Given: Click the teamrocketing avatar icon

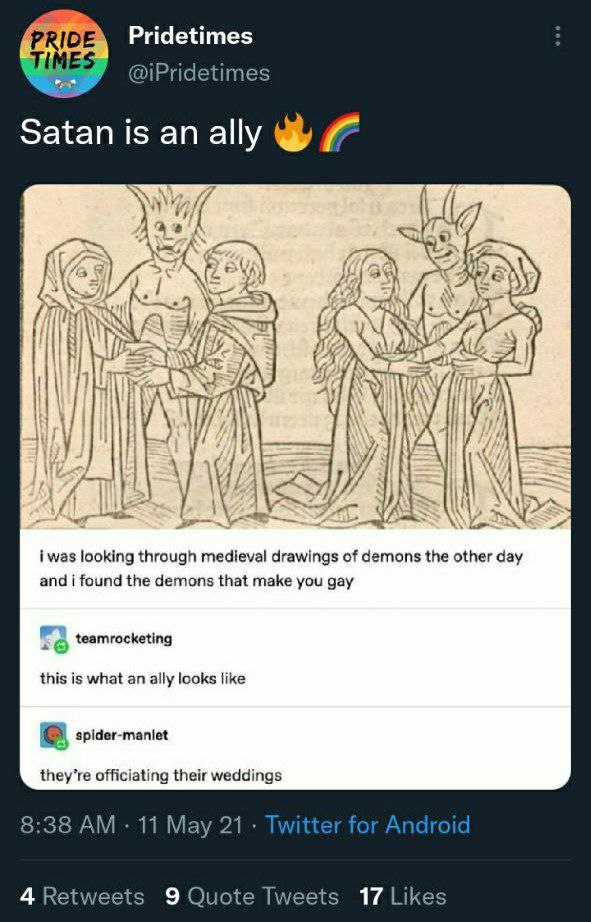Looking at the screenshot, I should click(54, 639).
